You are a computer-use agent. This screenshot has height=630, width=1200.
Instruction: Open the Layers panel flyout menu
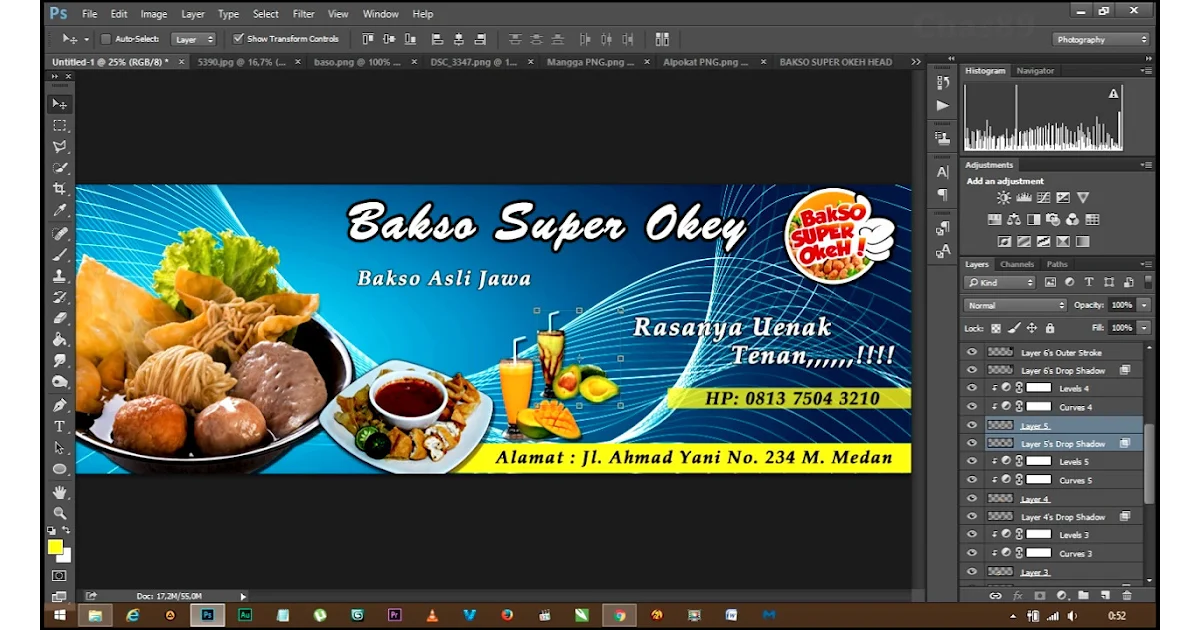(x=1146, y=265)
